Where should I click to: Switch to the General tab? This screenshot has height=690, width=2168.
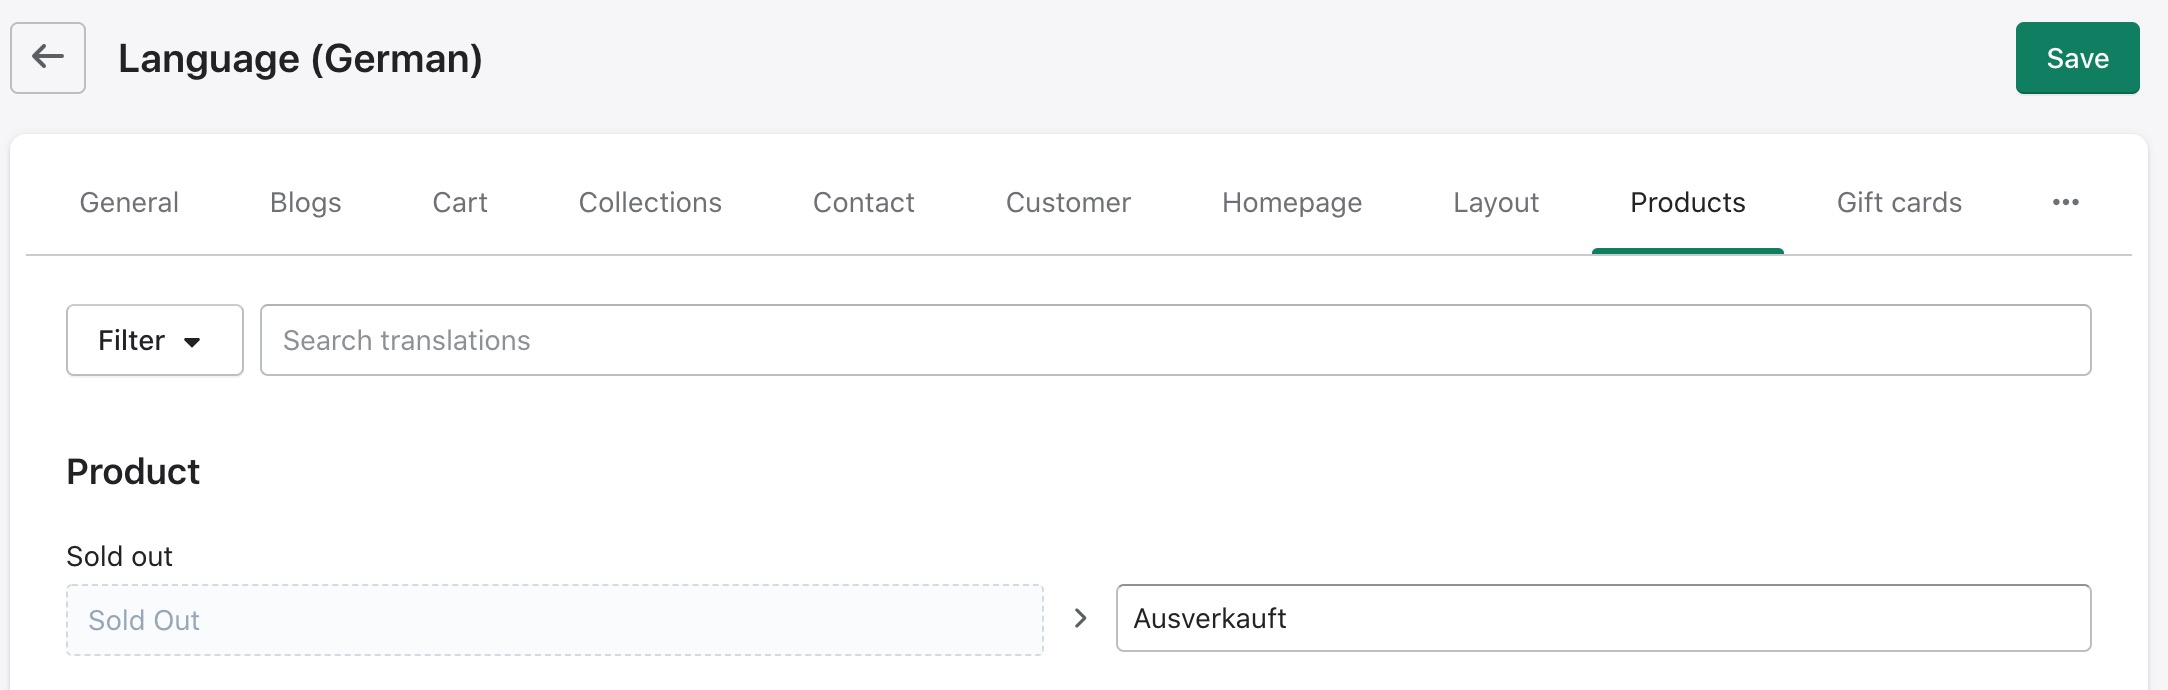pyautogui.click(x=129, y=203)
